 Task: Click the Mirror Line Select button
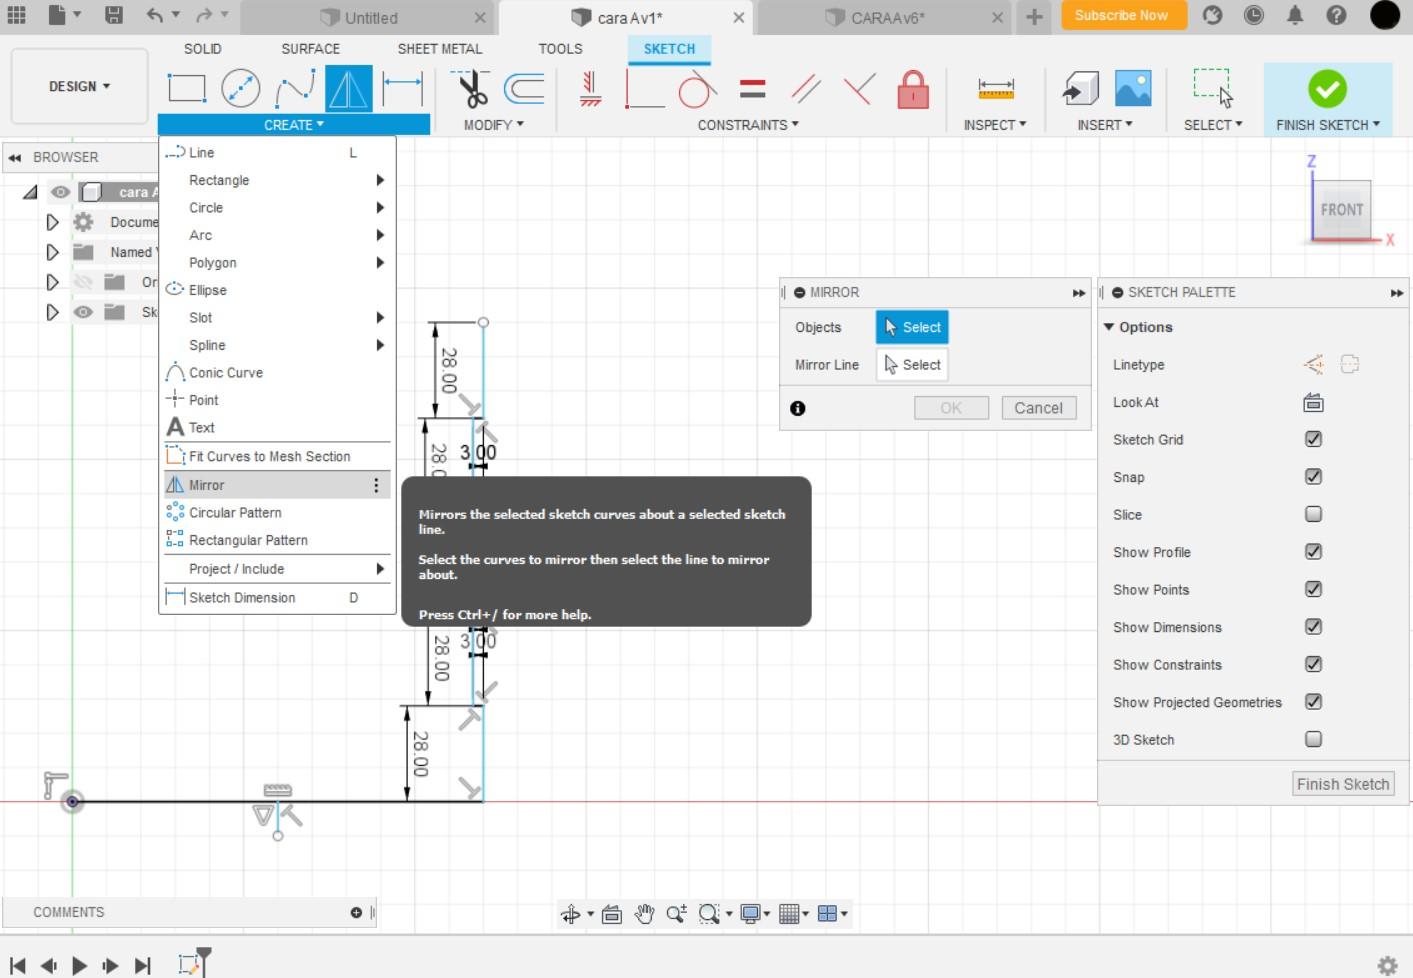912,365
